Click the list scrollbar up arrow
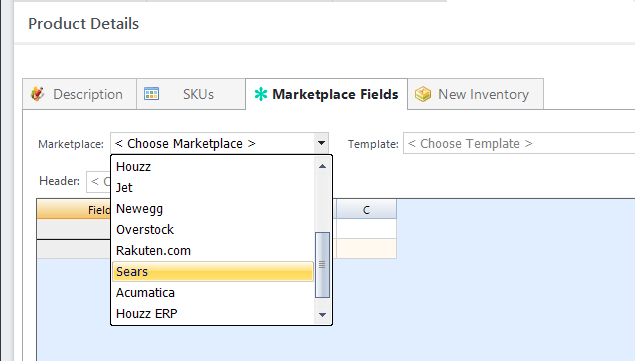 tap(322, 166)
